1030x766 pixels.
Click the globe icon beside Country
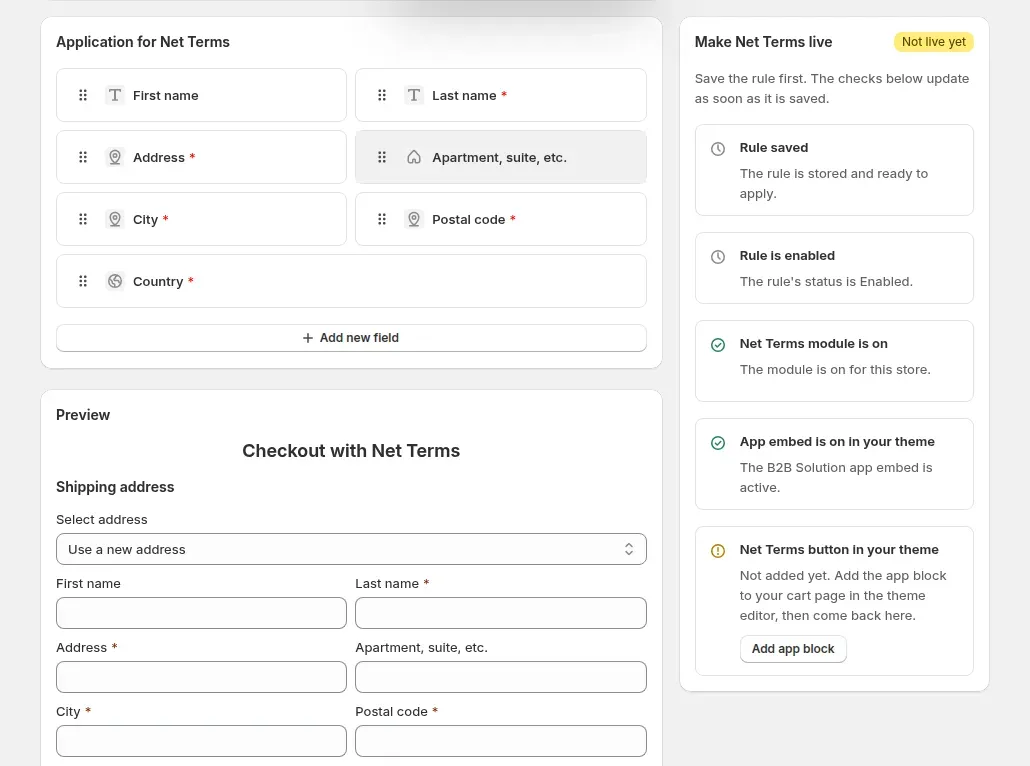coord(115,281)
